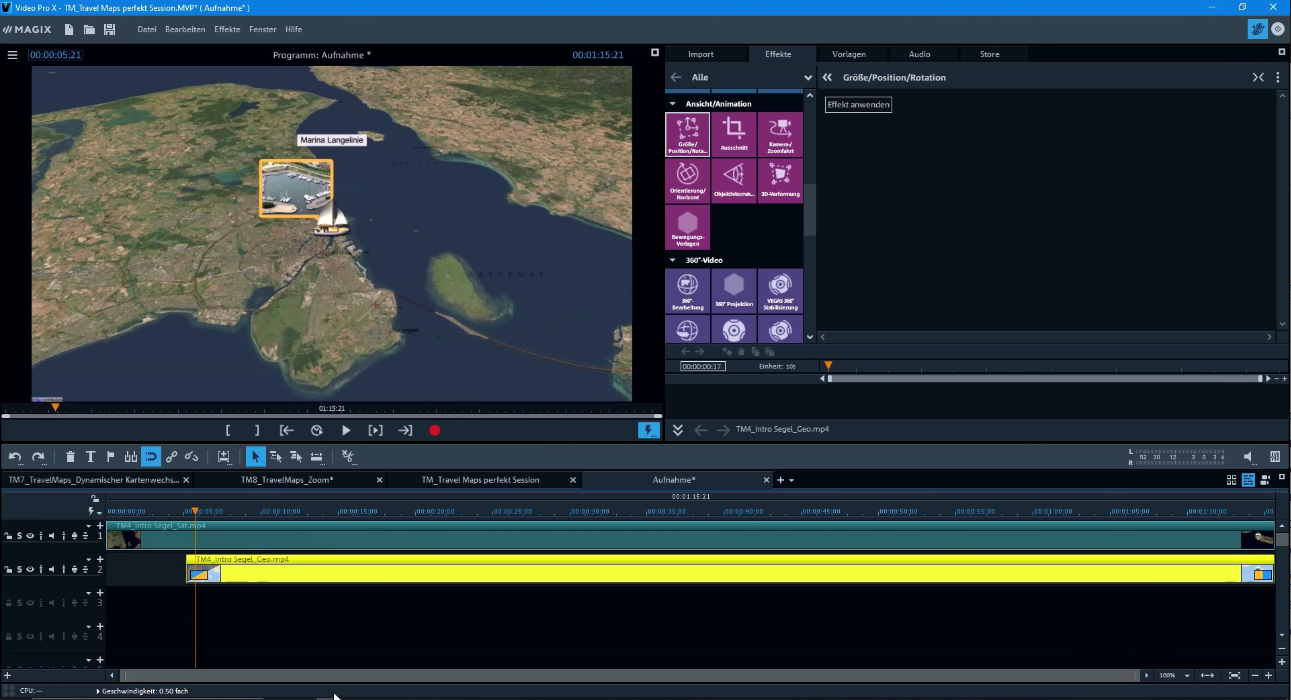This screenshot has height=700, width=1291.
Task: Select the TM4_Intro Segel_Geo.mp4 clip
Action: pyautogui.click(x=600, y=573)
